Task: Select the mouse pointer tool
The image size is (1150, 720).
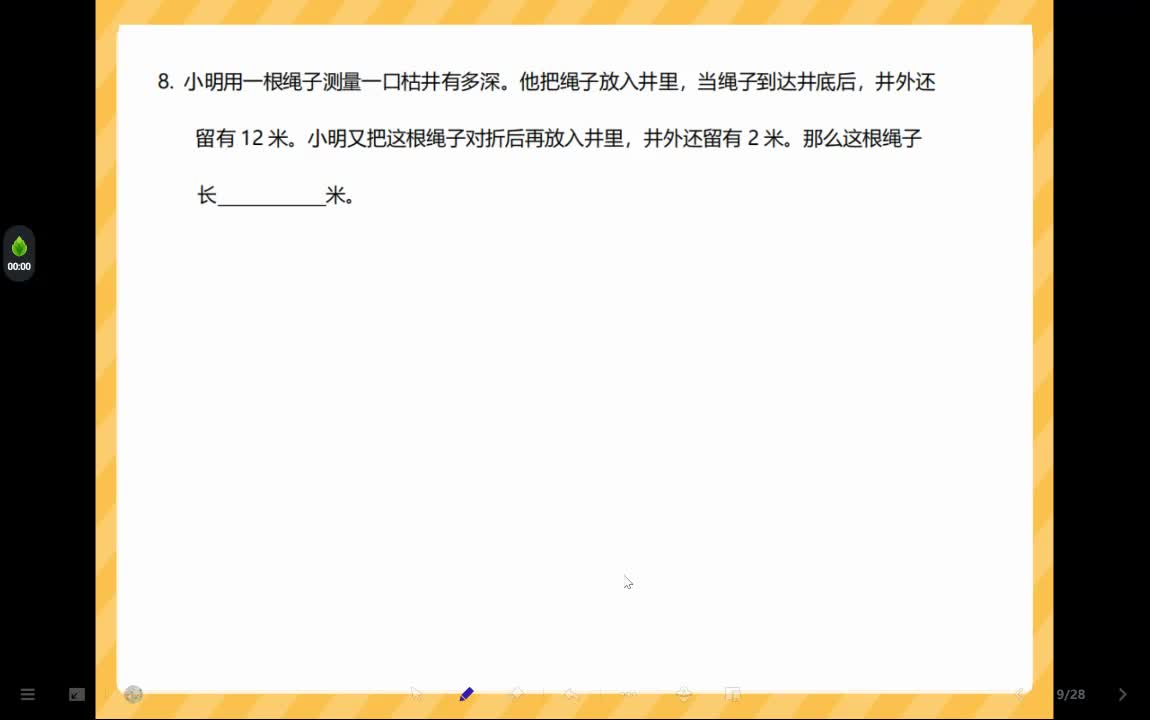Action: pos(417,694)
